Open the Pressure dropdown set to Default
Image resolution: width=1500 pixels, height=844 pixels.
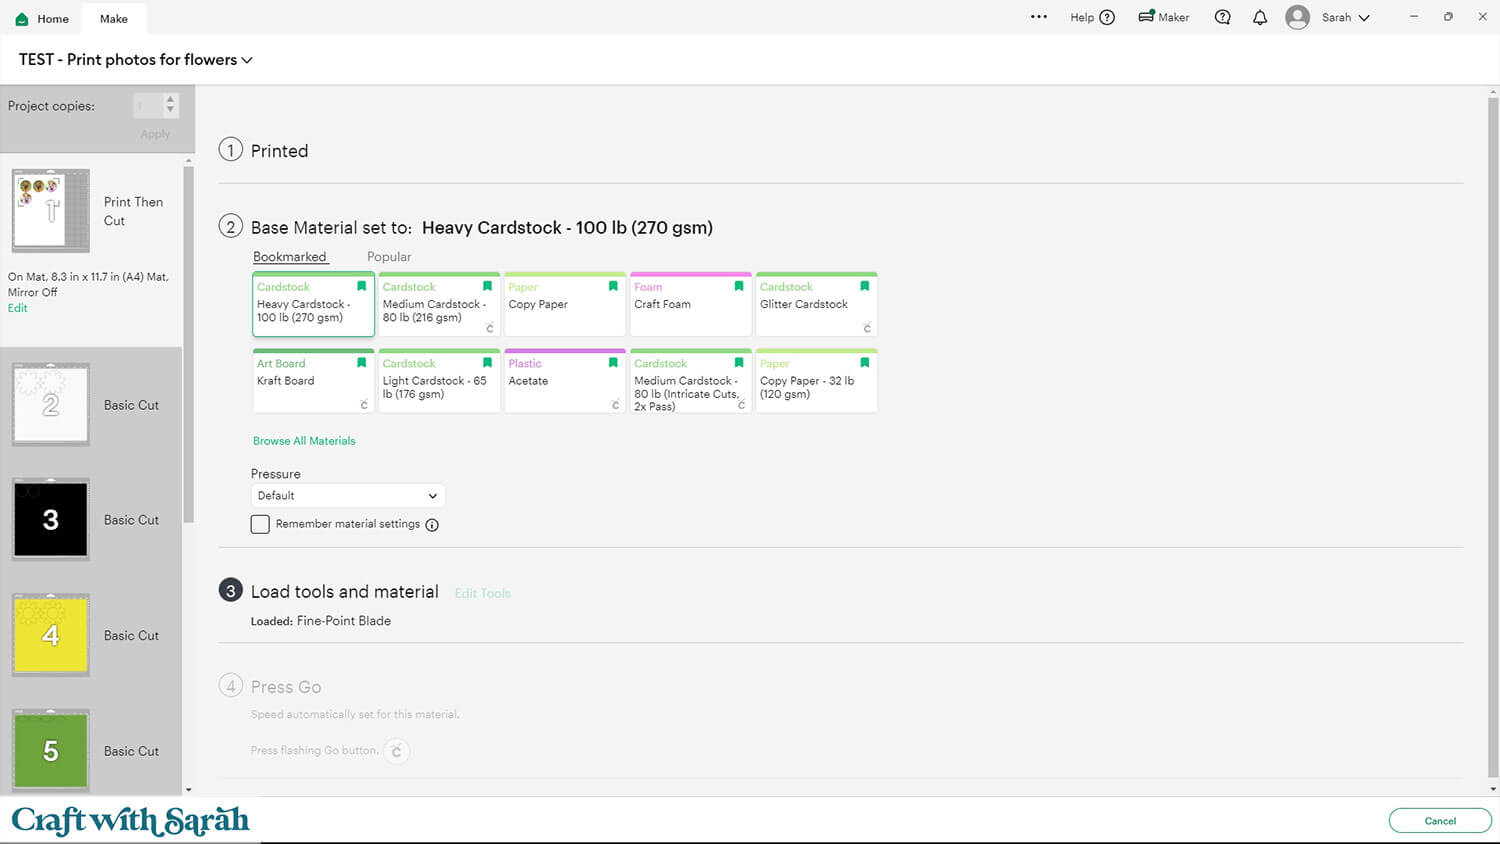pyautogui.click(x=347, y=496)
